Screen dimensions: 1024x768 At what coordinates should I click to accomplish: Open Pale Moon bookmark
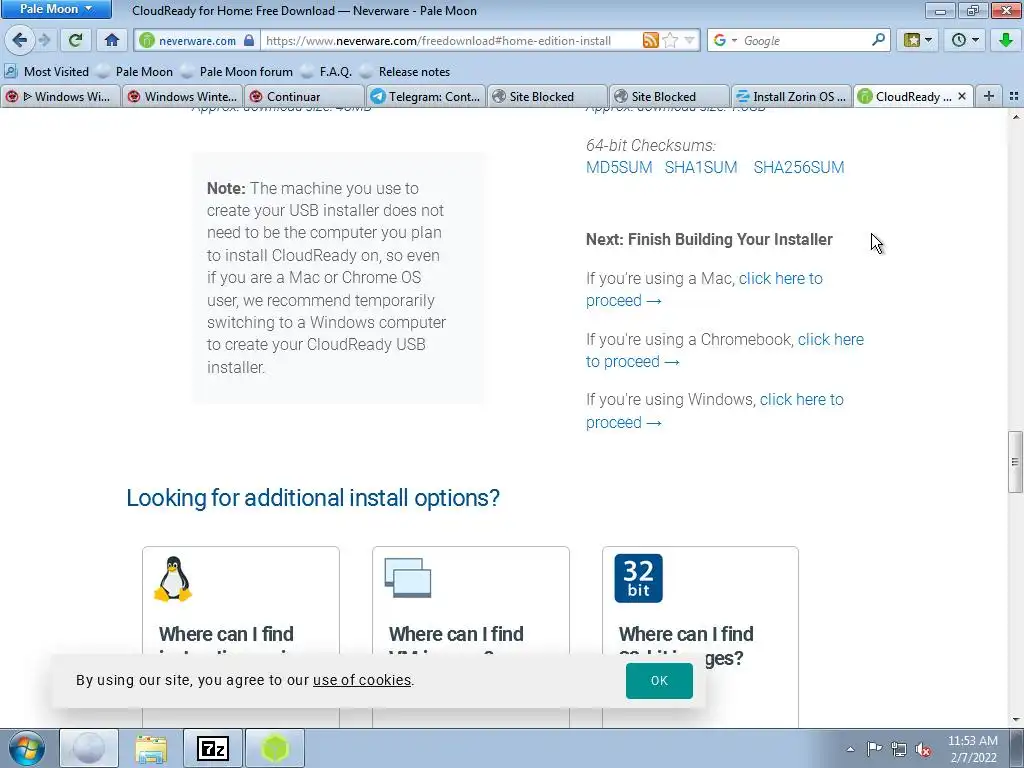pyautogui.click(x=135, y=71)
